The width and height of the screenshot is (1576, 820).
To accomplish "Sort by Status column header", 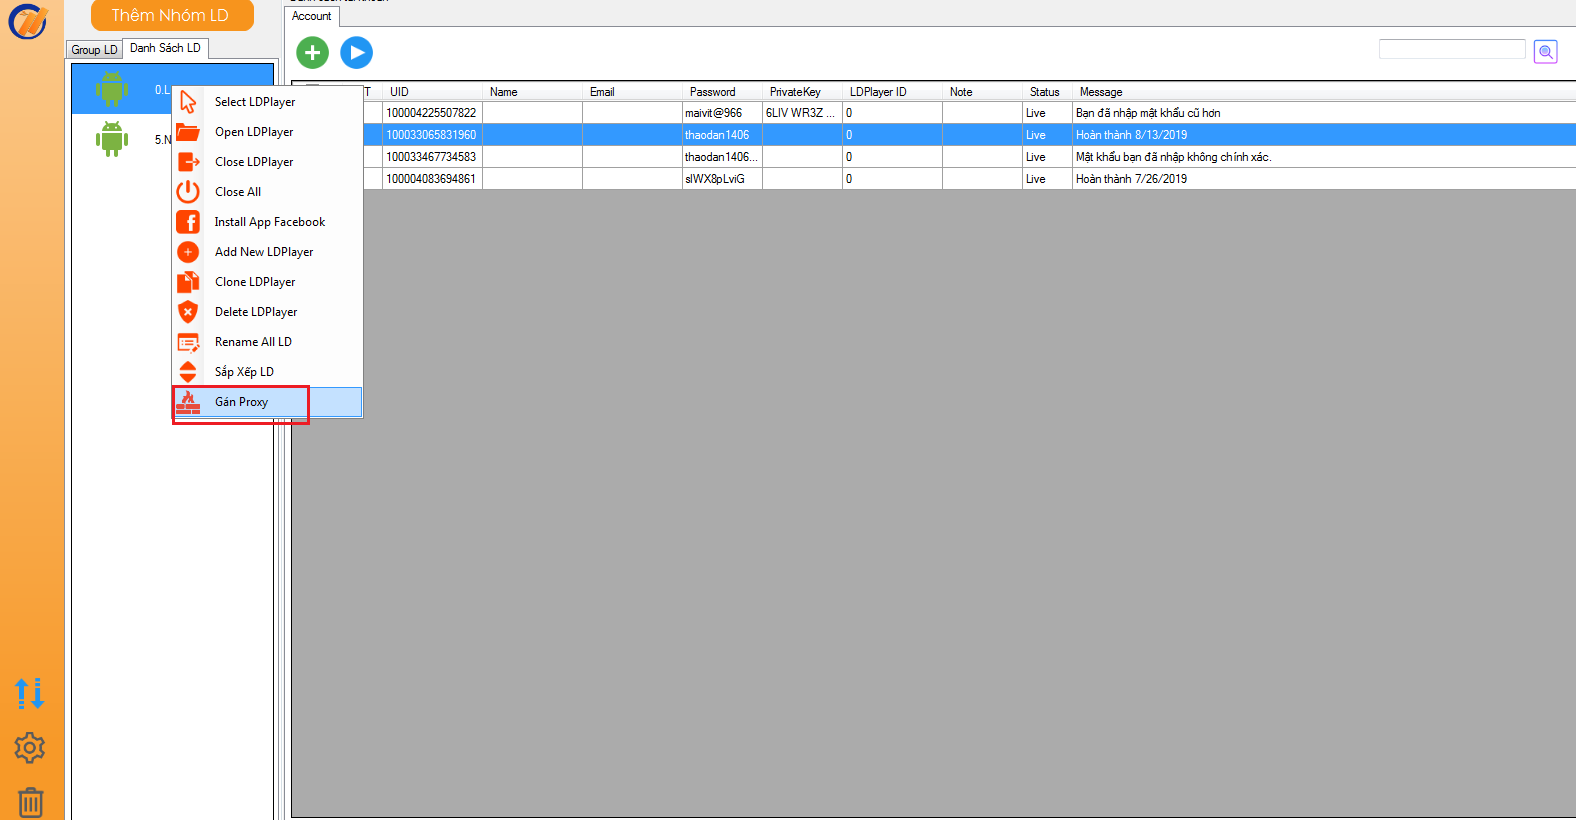I will coord(1047,92).
